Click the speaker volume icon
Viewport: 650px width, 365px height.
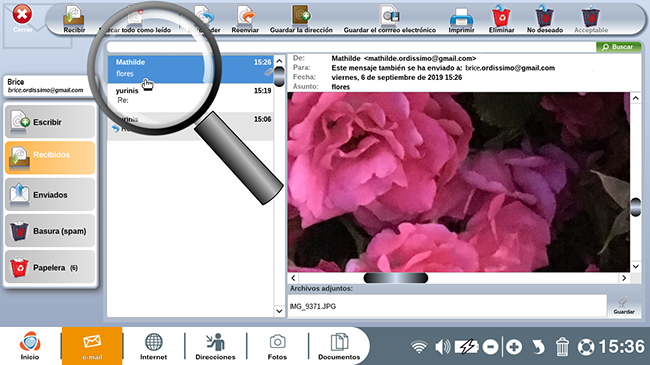pyautogui.click(x=442, y=347)
